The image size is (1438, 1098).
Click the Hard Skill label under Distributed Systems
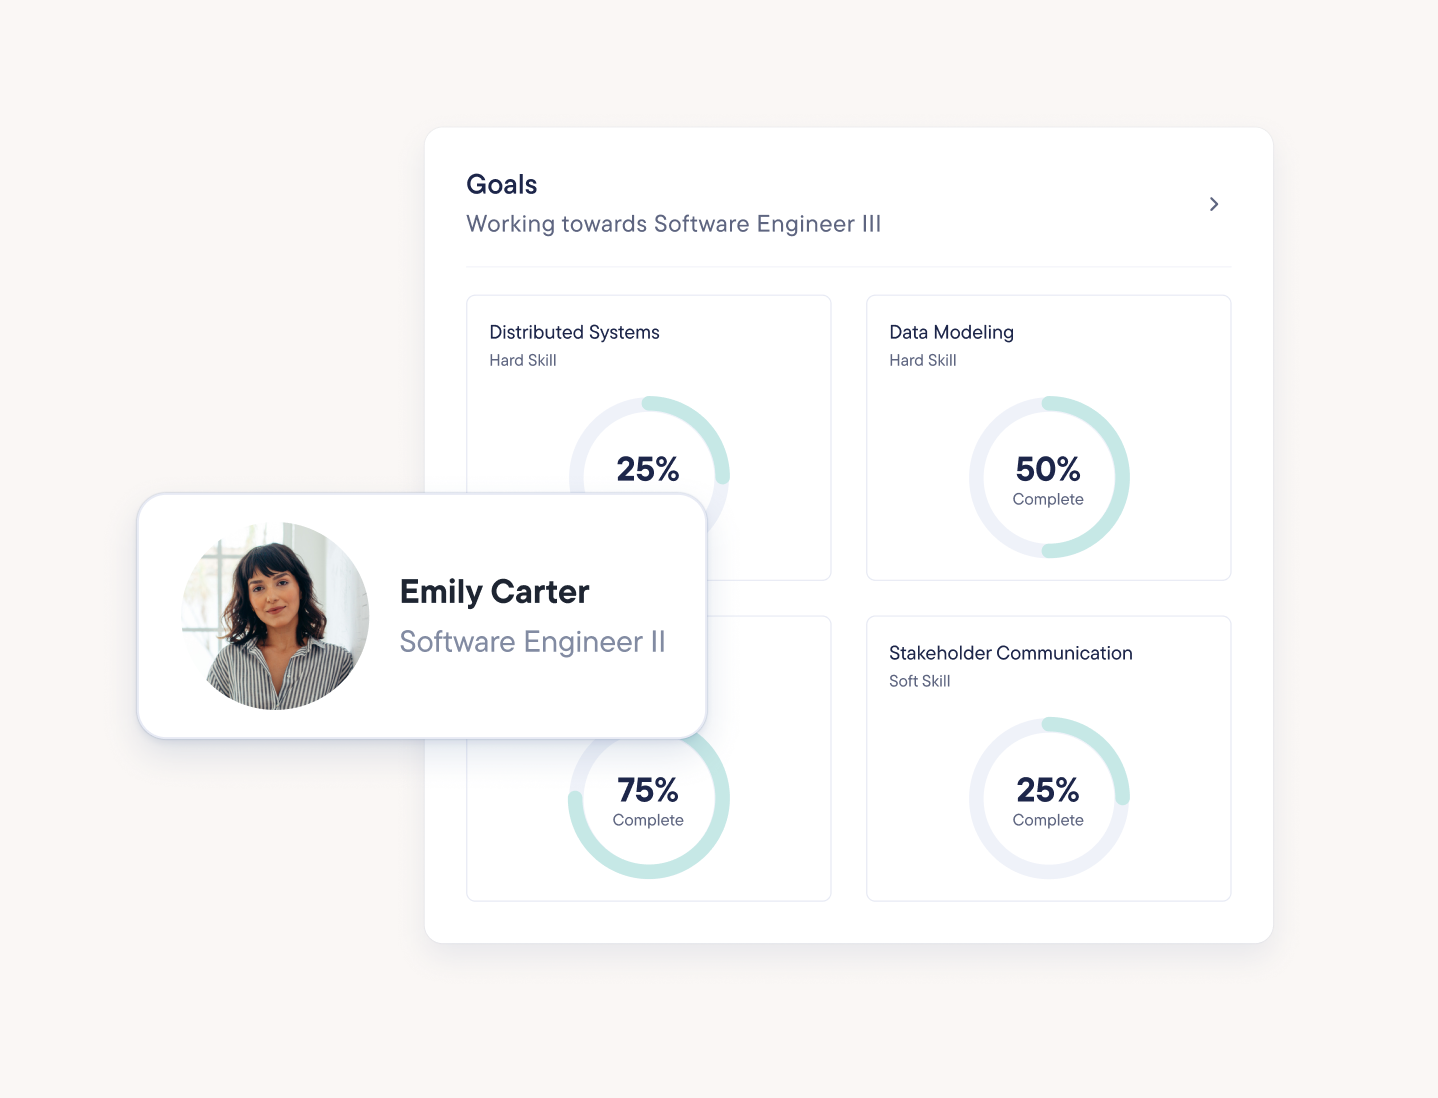pyautogui.click(x=523, y=360)
